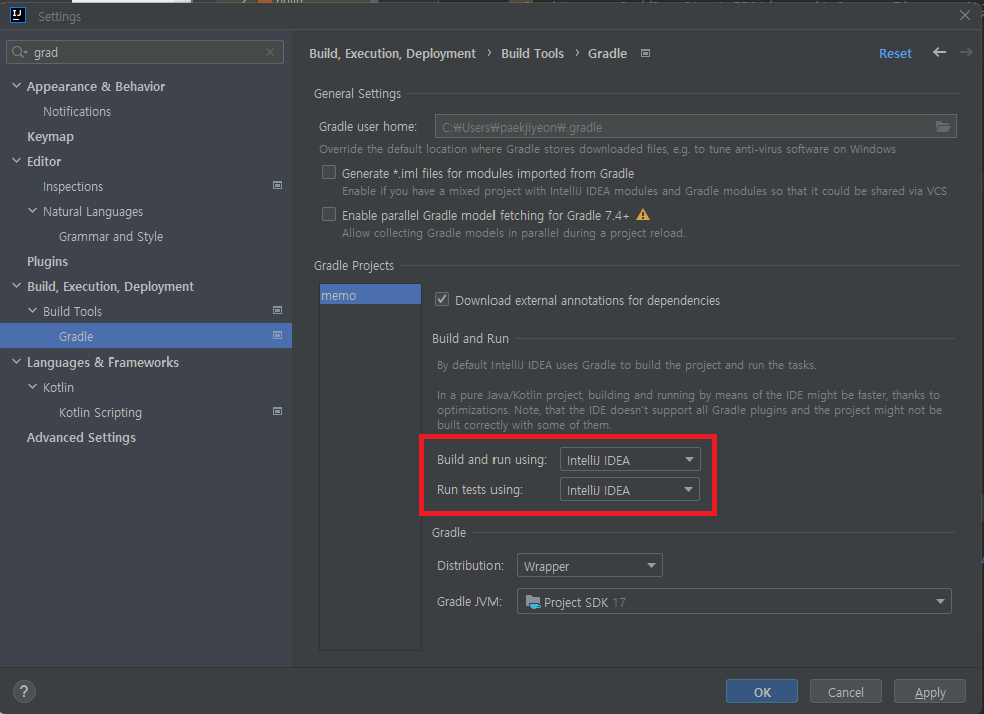
Task: Select the memo Gradle project
Action: pyautogui.click(x=370, y=295)
